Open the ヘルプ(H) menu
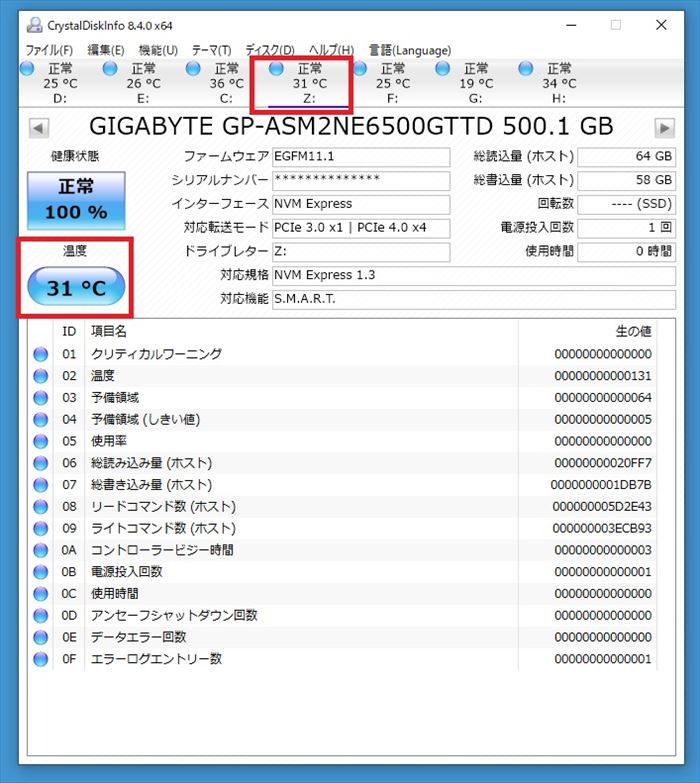Viewport: 700px width, 783px height. point(331,50)
